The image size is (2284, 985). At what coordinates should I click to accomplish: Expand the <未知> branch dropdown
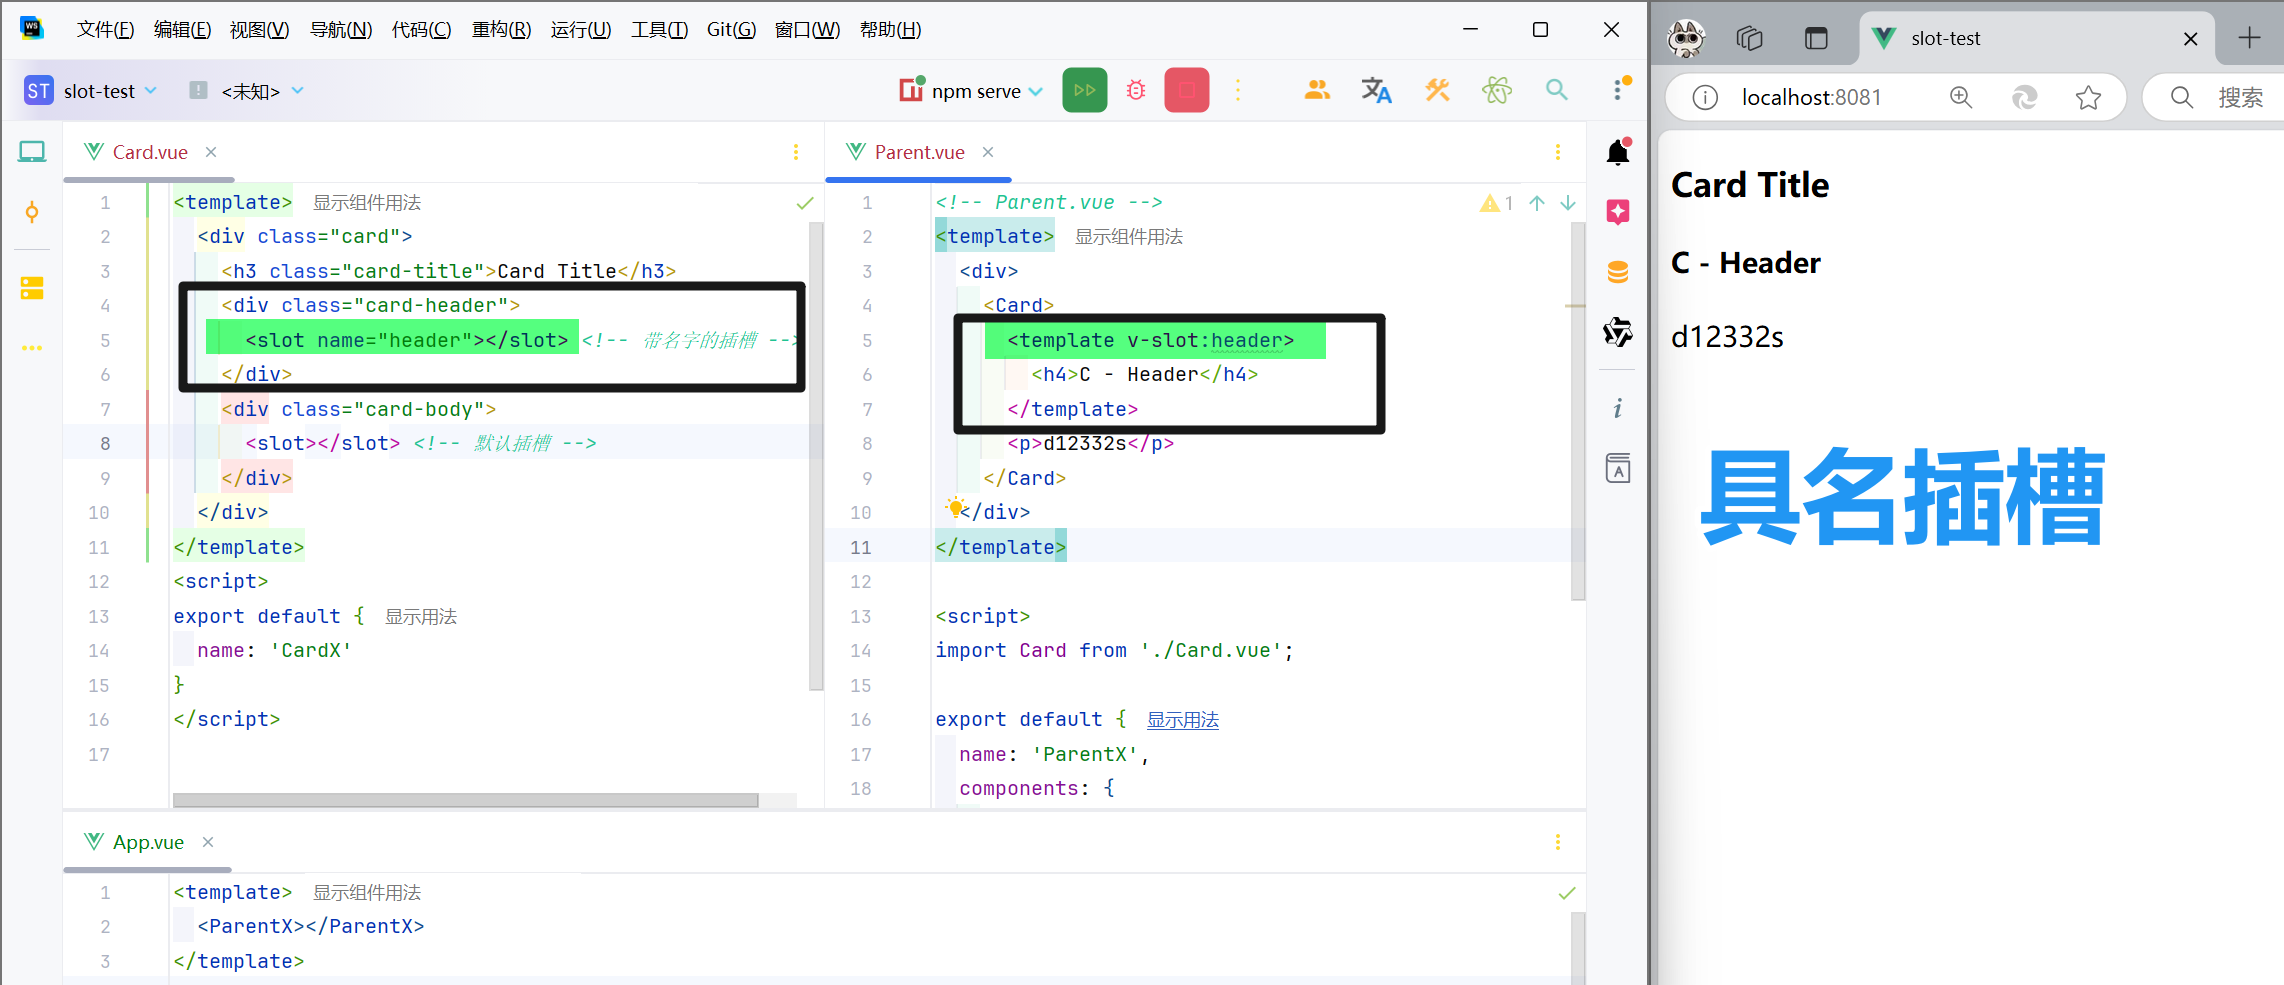tap(247, 91)
